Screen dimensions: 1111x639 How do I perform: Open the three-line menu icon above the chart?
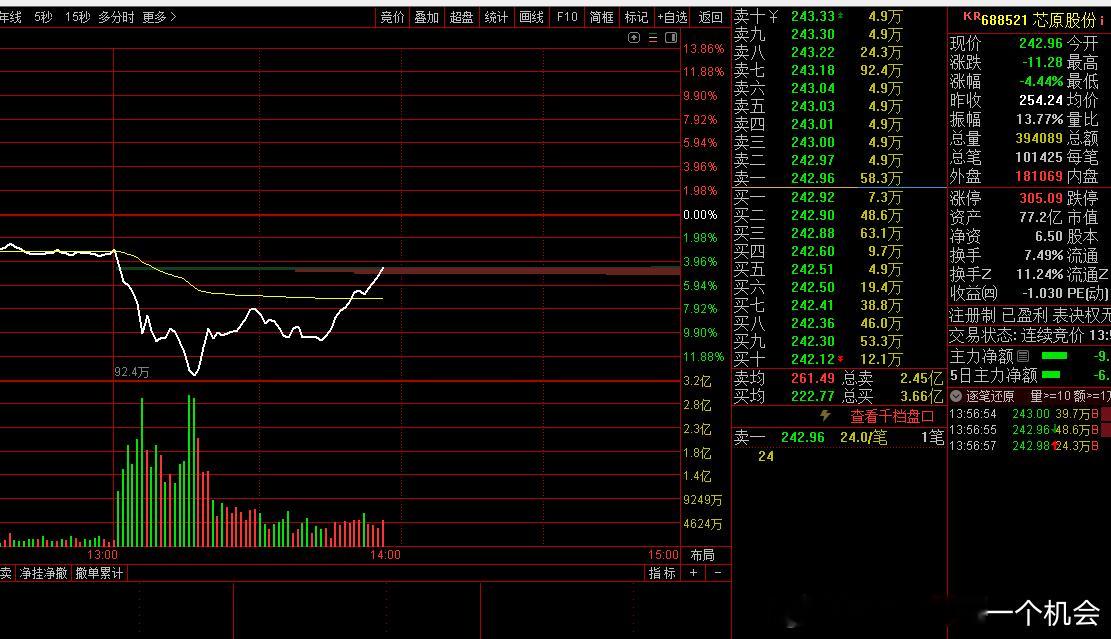tap(653, 38)
